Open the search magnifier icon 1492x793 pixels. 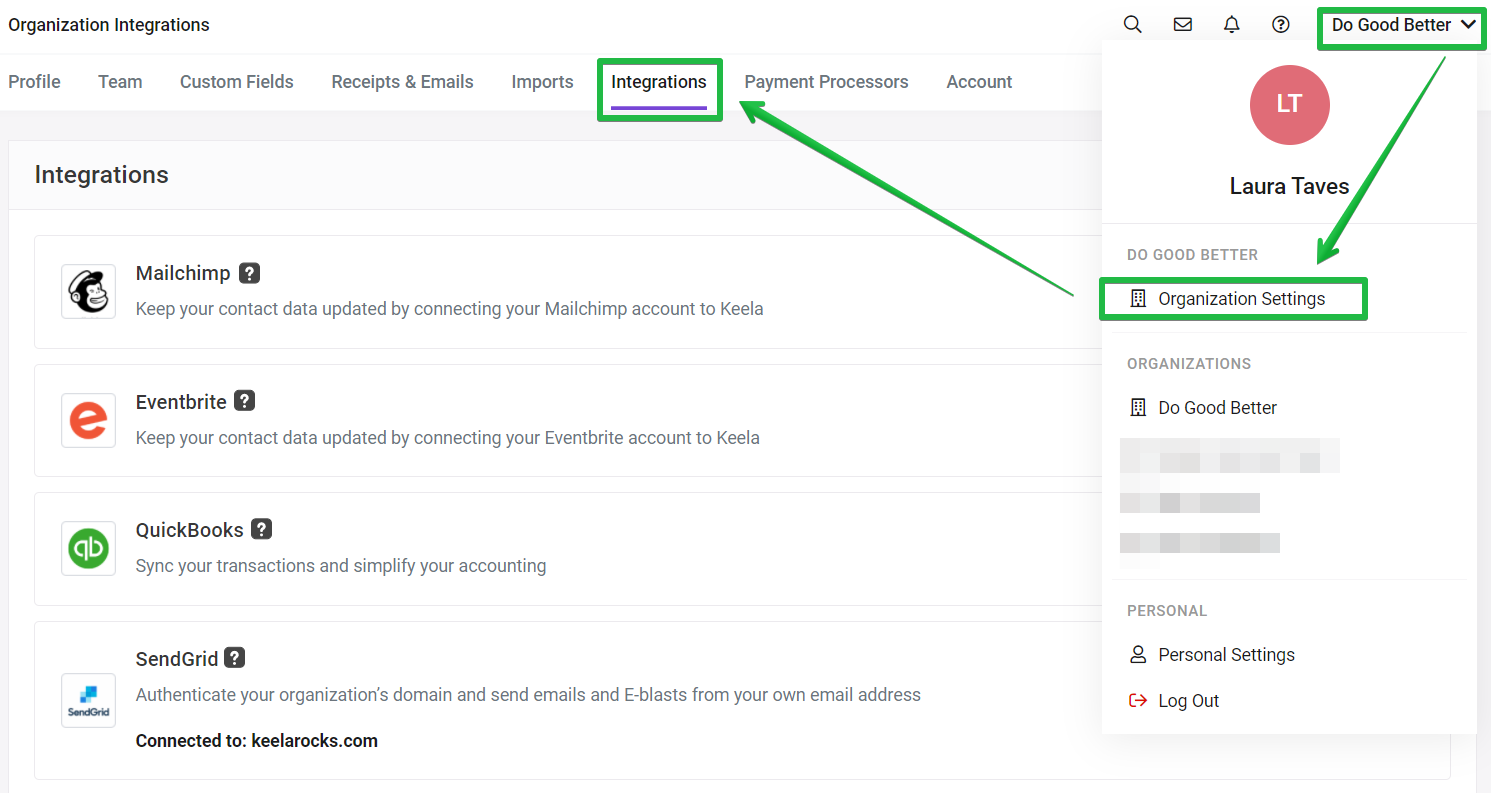click(x=1132, y=25)
